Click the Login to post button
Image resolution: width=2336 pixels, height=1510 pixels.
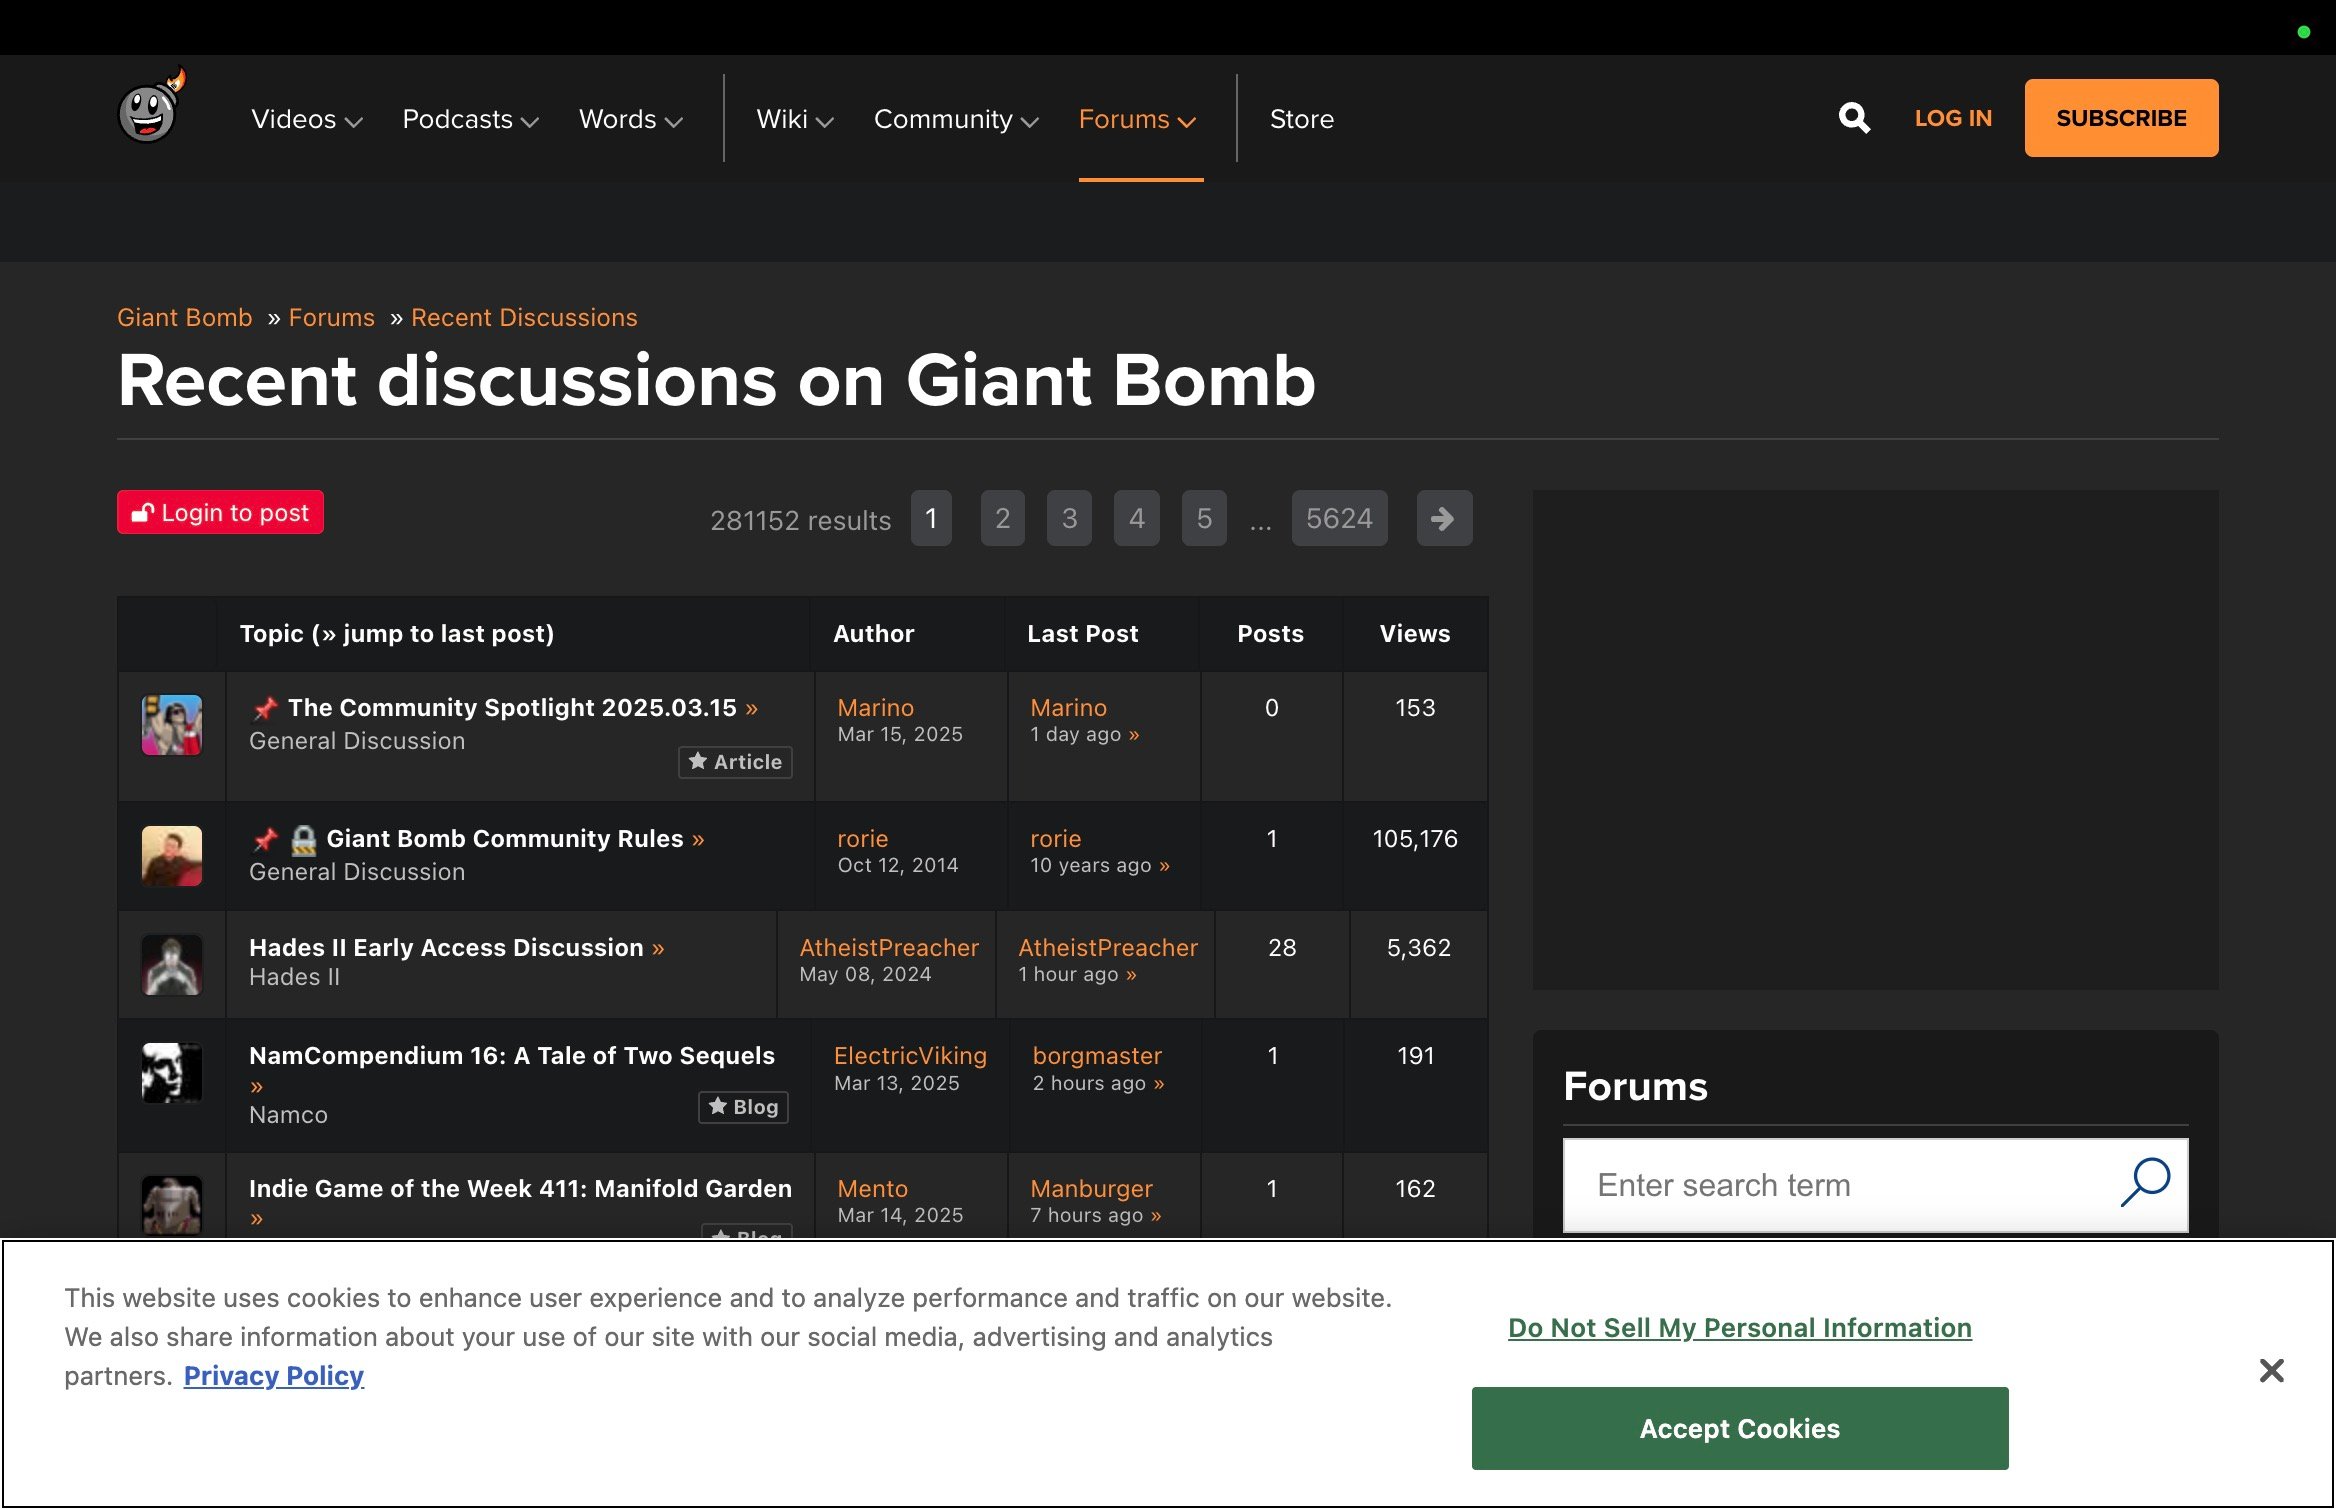(220, 512)
